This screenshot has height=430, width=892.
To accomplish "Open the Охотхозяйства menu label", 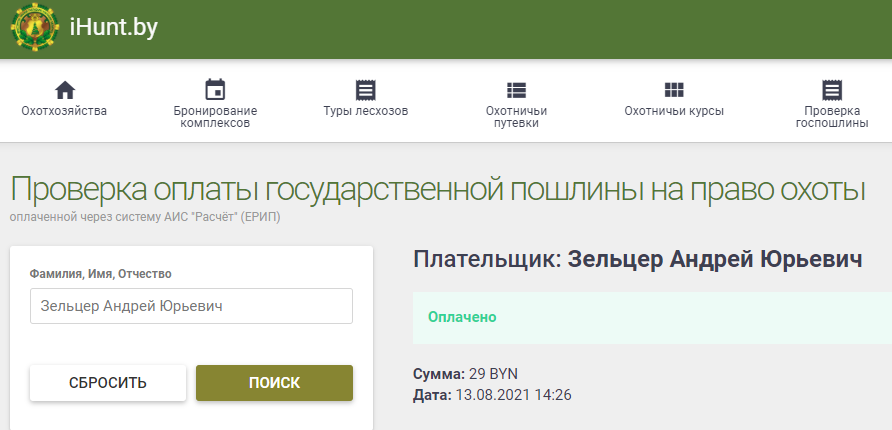I will (64, 111).
